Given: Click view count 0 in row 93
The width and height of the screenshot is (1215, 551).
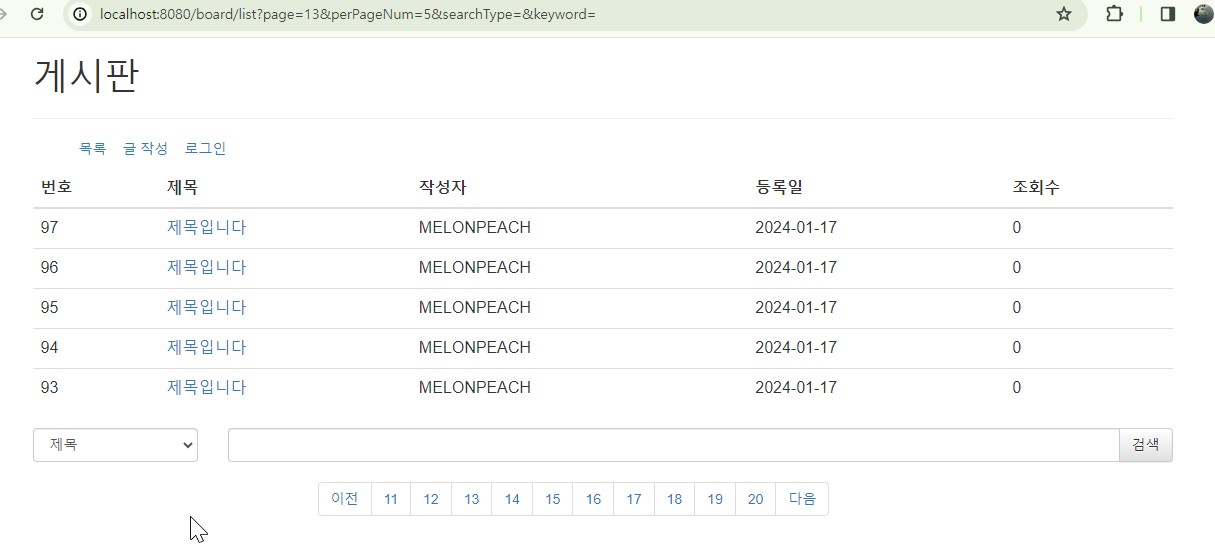Looking at the screenshot, I should (x=1017, y=387).
